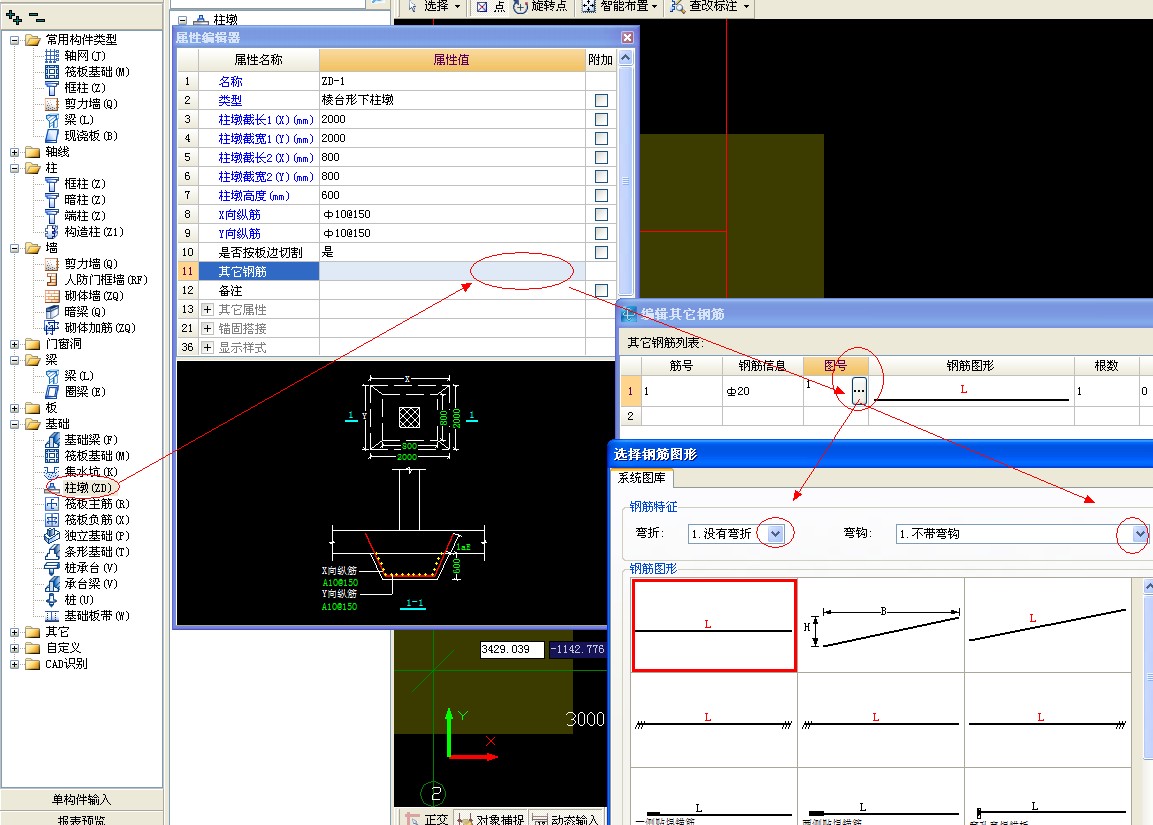Select the H-B sloped rebar shape thumbnail
Screen dimensions: 1153x825
click(881, 626)
